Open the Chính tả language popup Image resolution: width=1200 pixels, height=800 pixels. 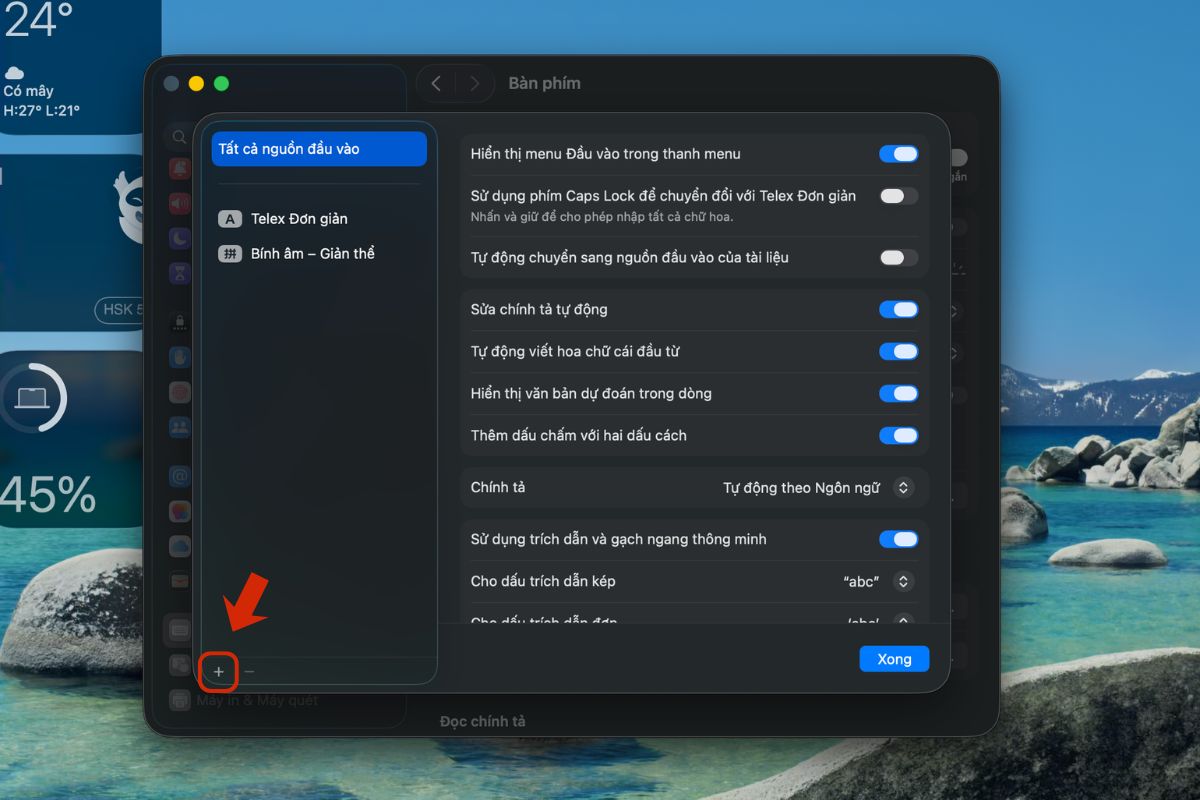coord(903,488)
